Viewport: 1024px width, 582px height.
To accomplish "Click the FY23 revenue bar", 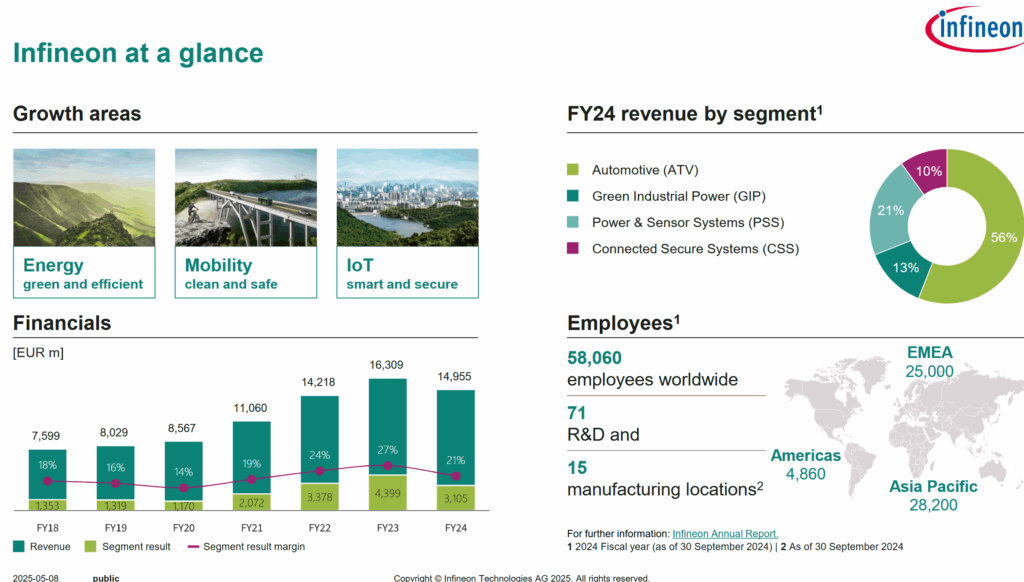I will coord(387,427).
